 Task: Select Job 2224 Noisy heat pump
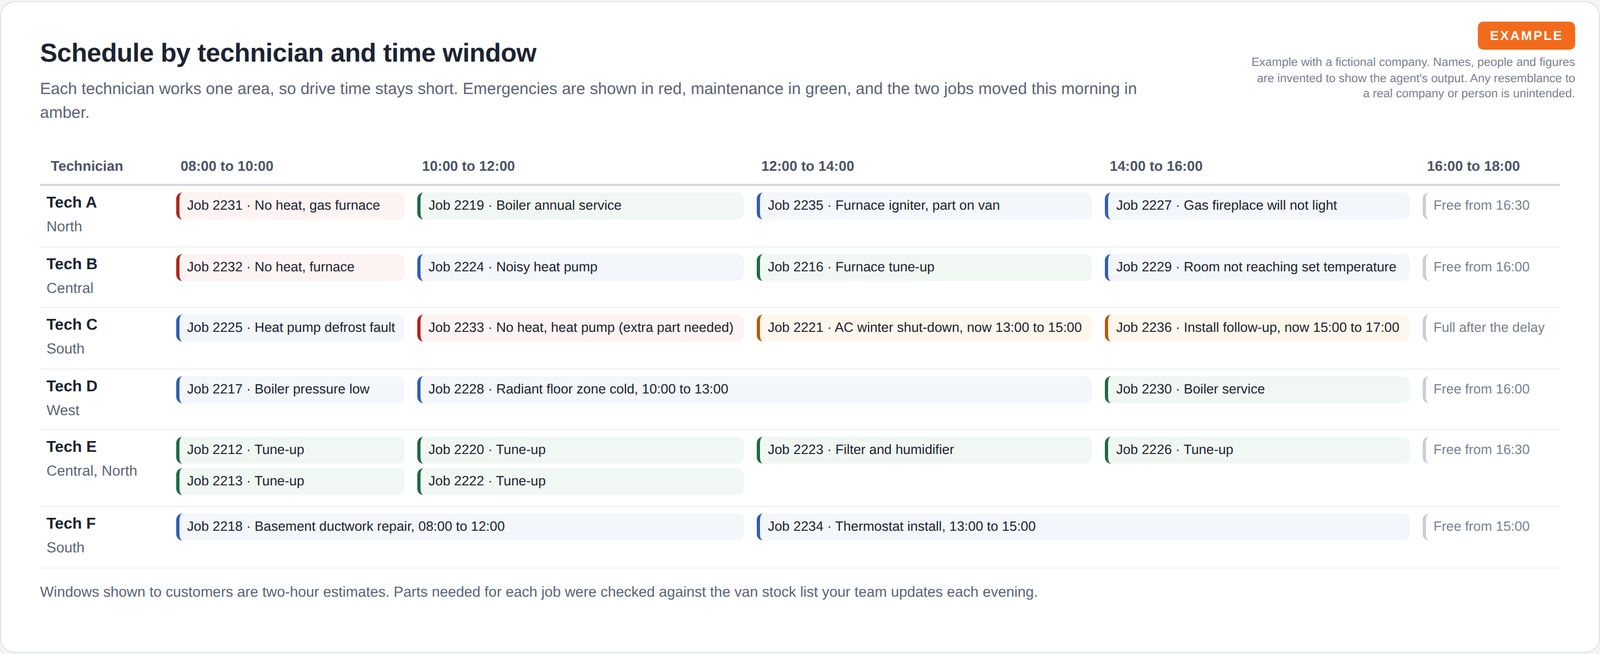pos(580,267)
